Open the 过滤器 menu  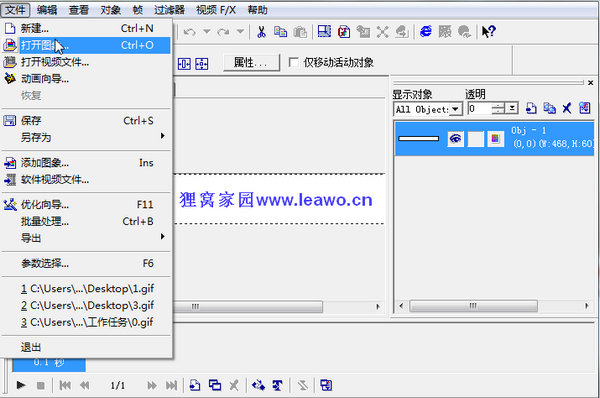click(169, 10)
